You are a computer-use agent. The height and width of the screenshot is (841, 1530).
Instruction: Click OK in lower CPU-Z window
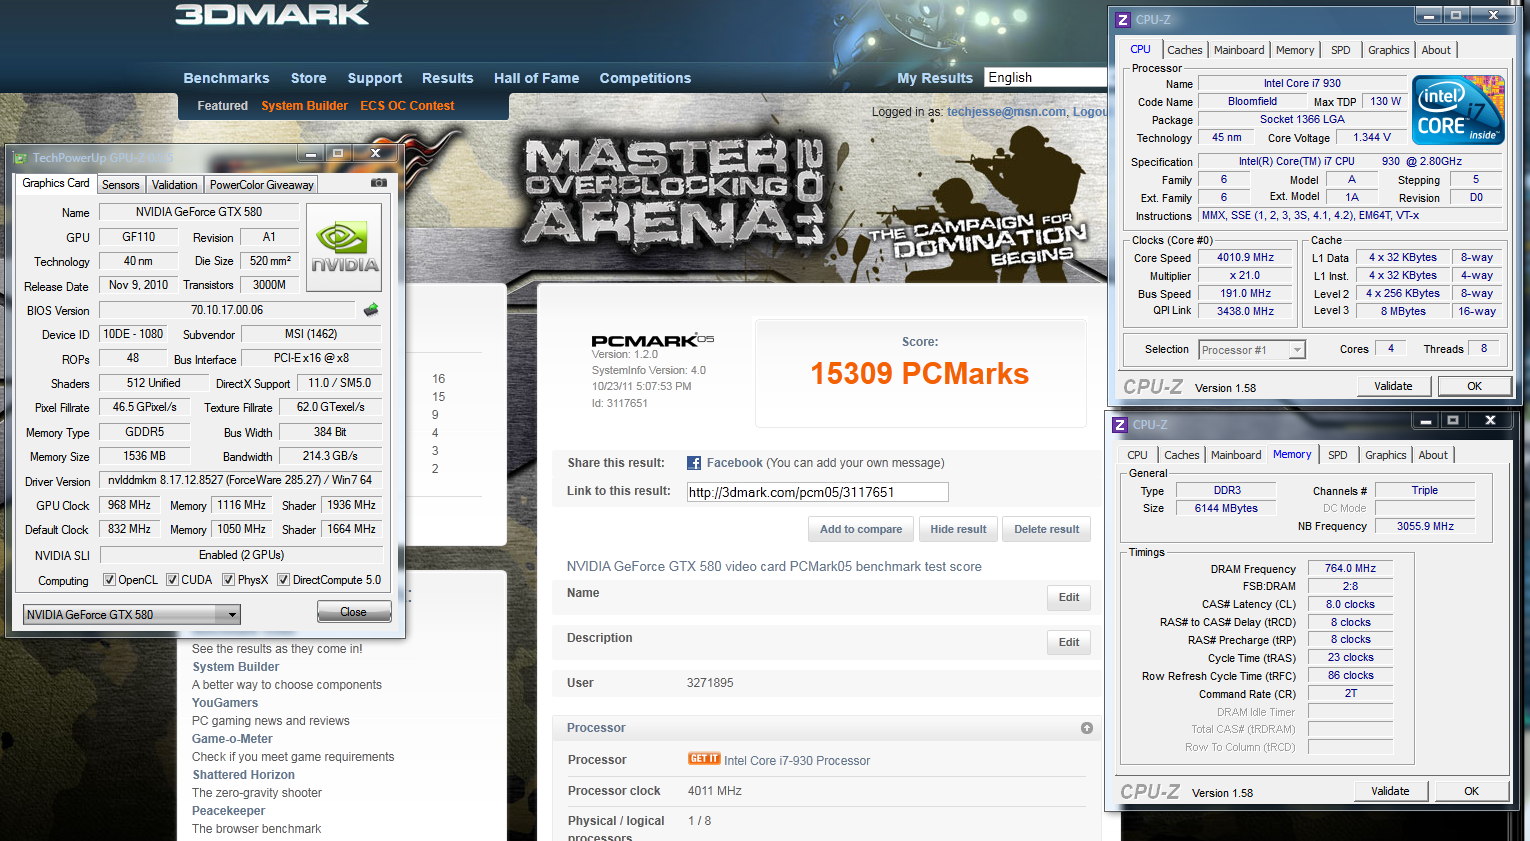pyautogui.click(x=1471, y=791)
